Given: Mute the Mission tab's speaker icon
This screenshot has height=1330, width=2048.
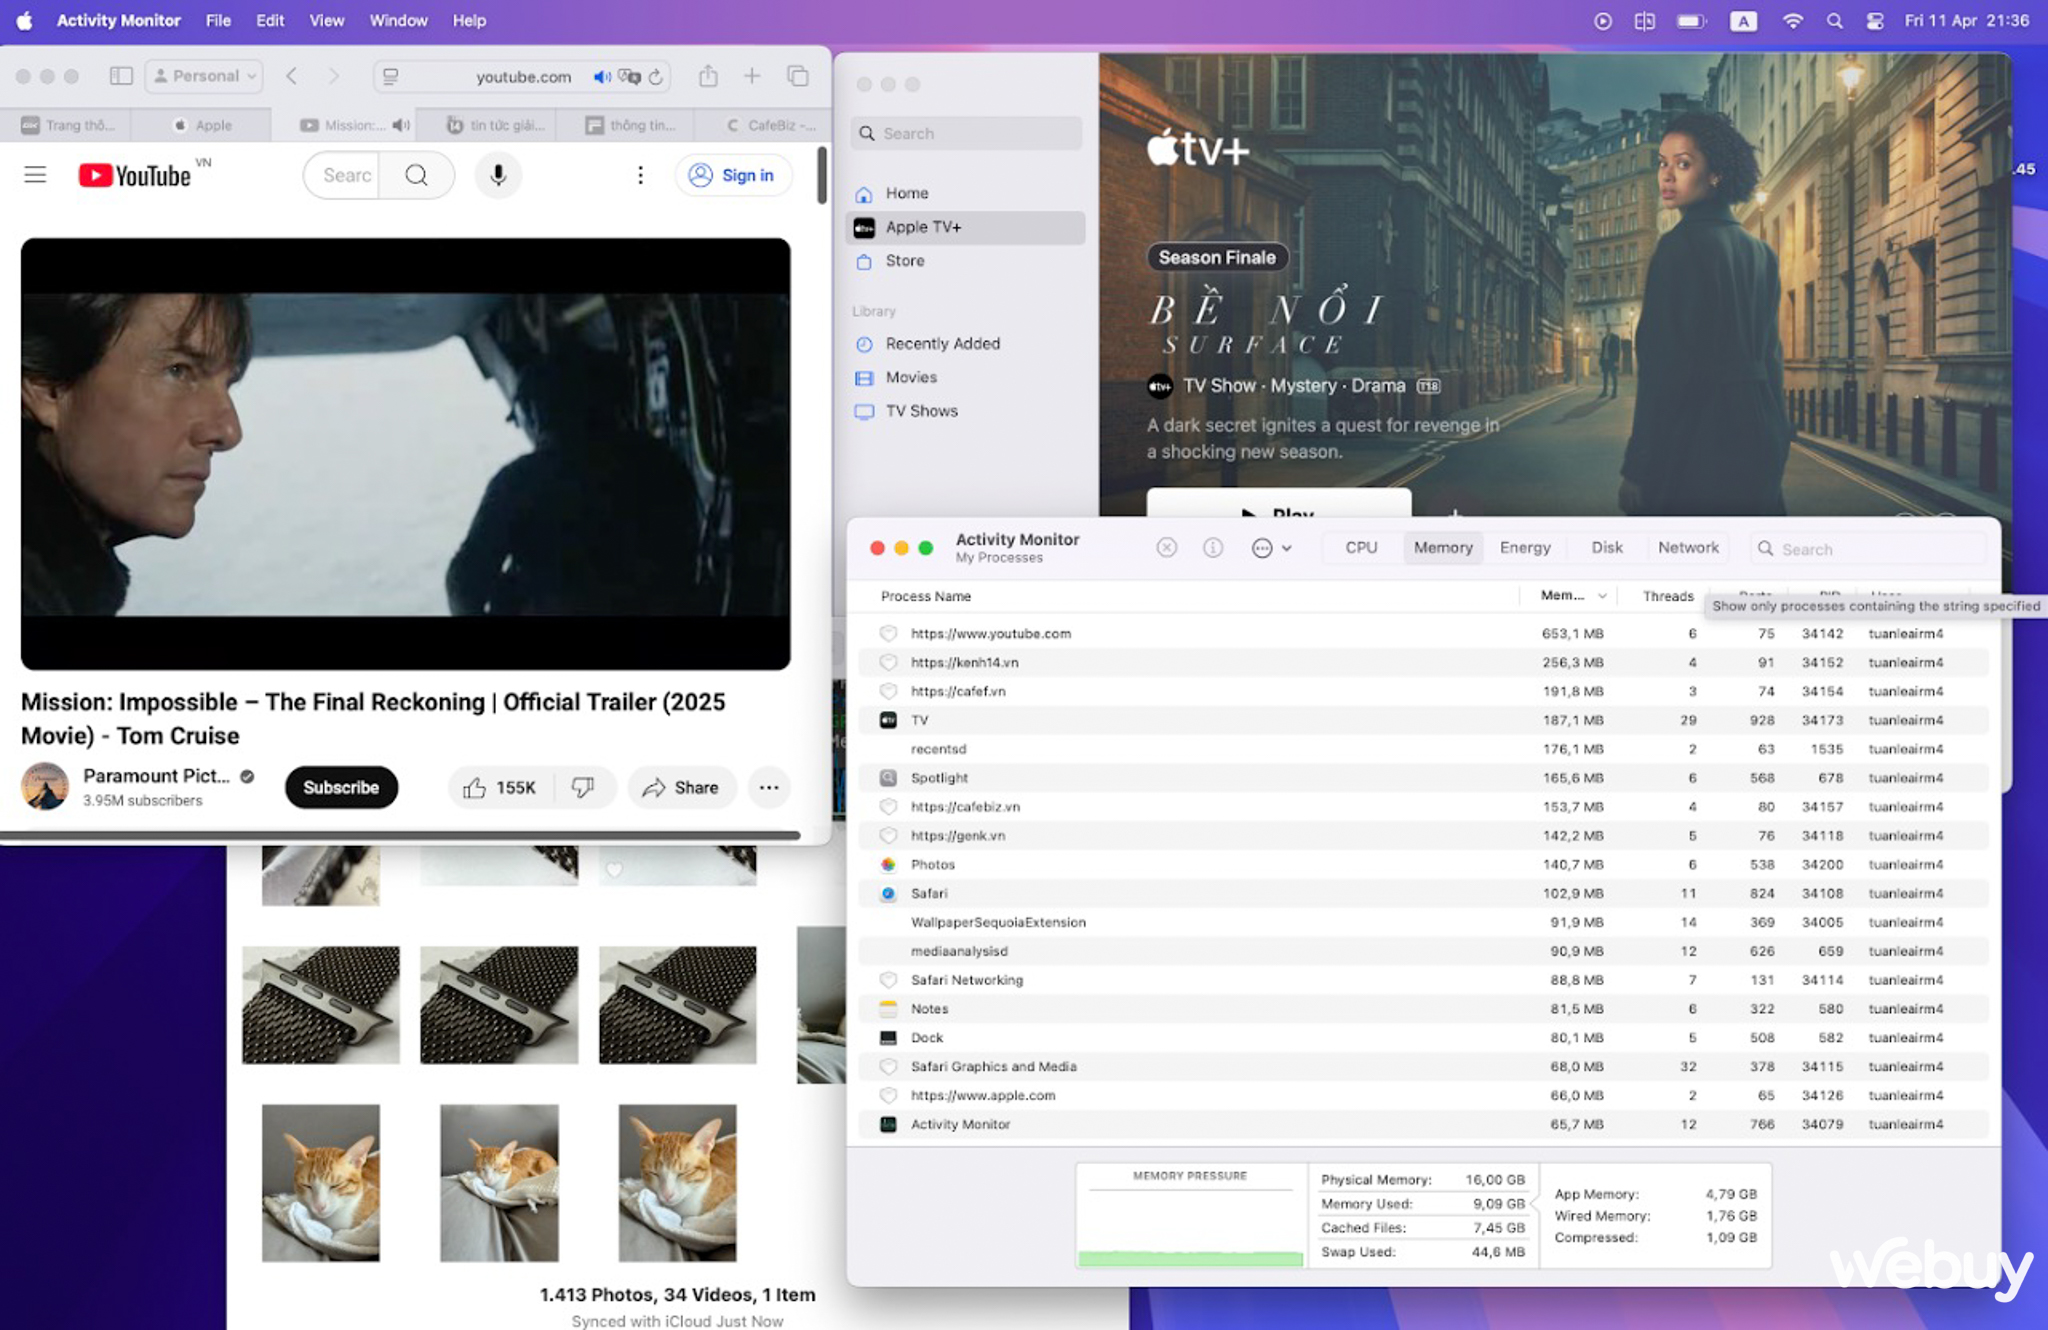Looking at the screenshot, I should [x=401, y=125].
